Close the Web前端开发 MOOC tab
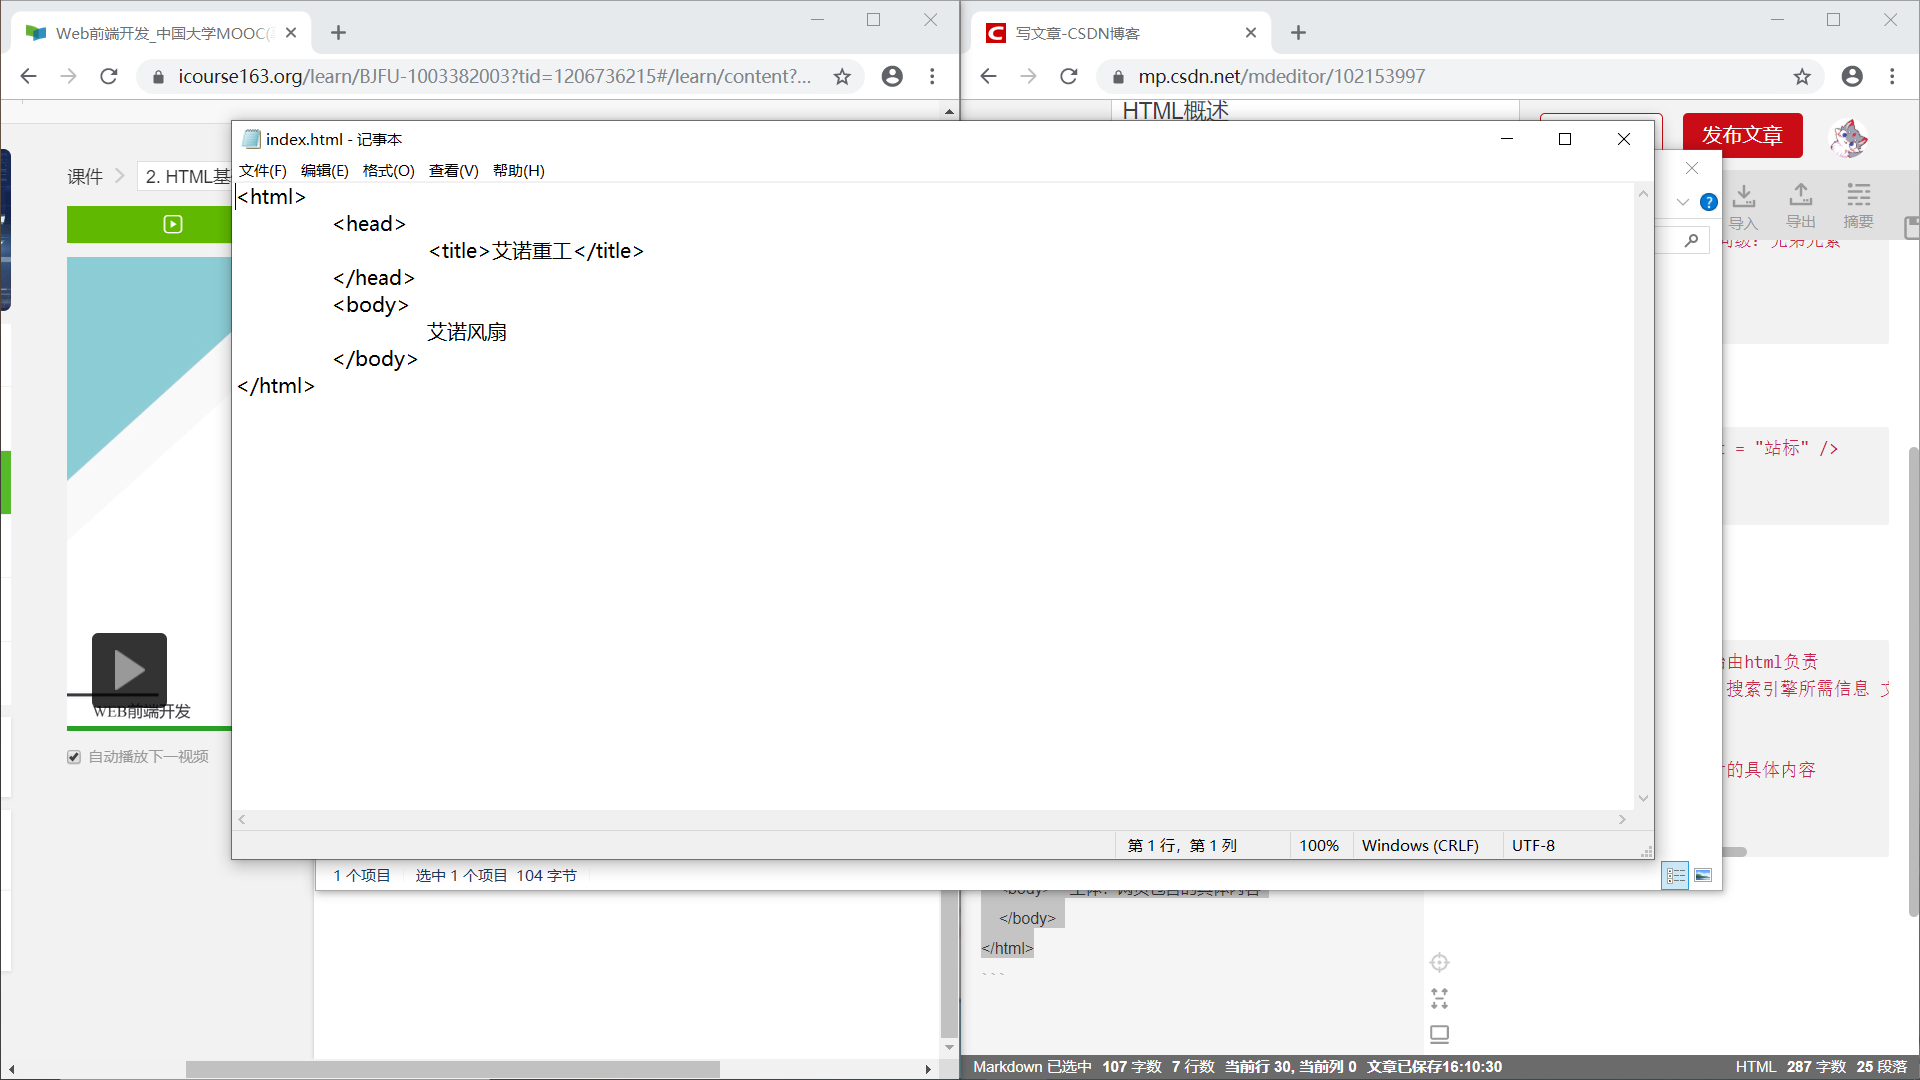1920x1080 pixels. (x=291, y=33)
